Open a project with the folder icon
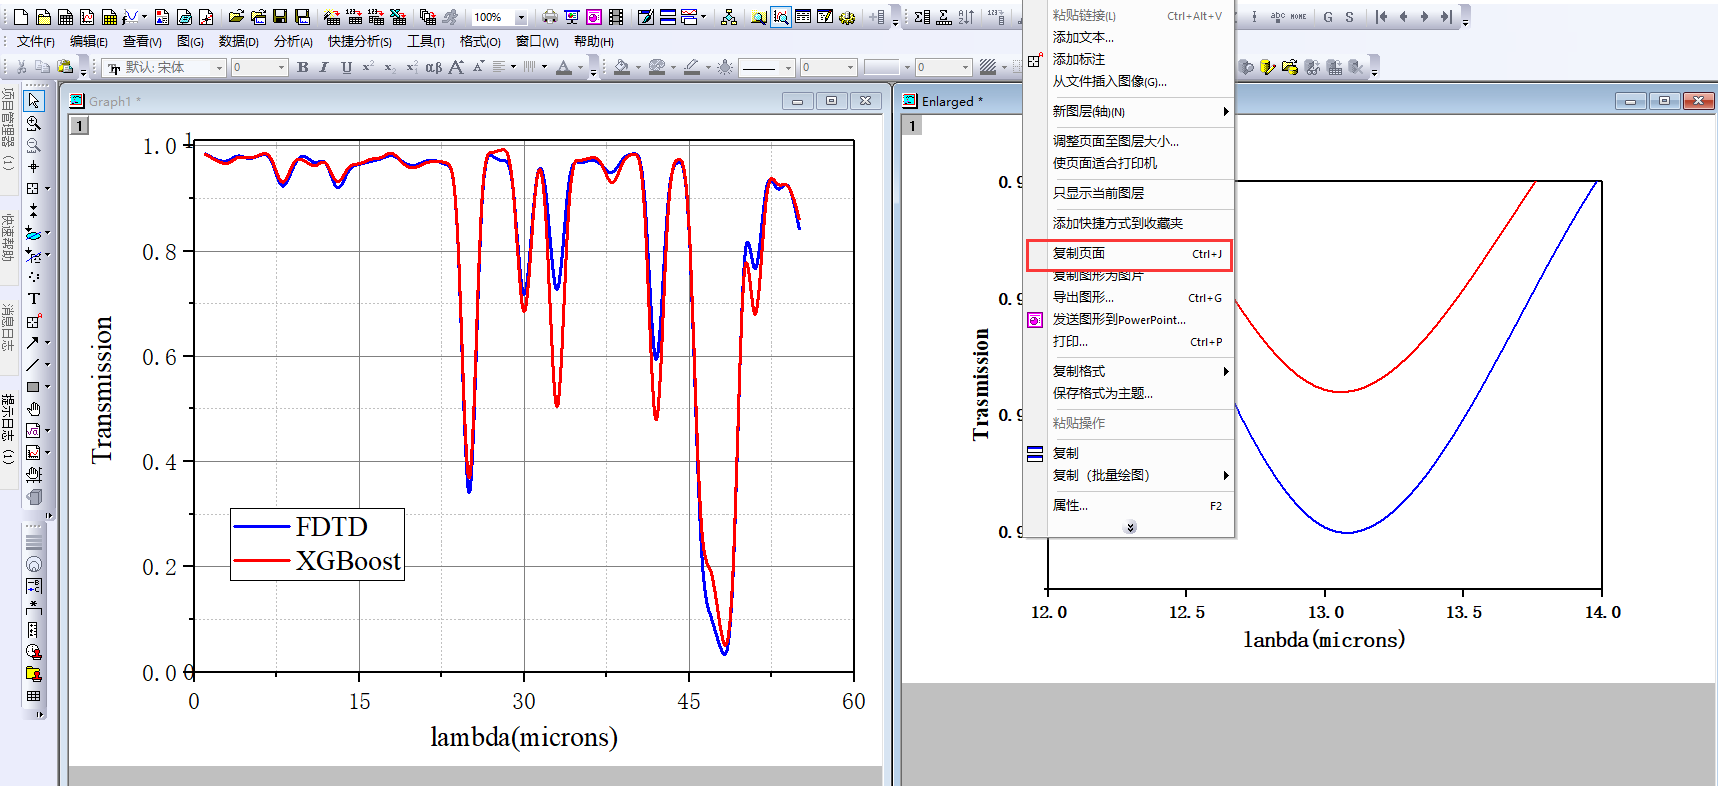The height and width of the screenshot is (786, 1718). (236, 17)
